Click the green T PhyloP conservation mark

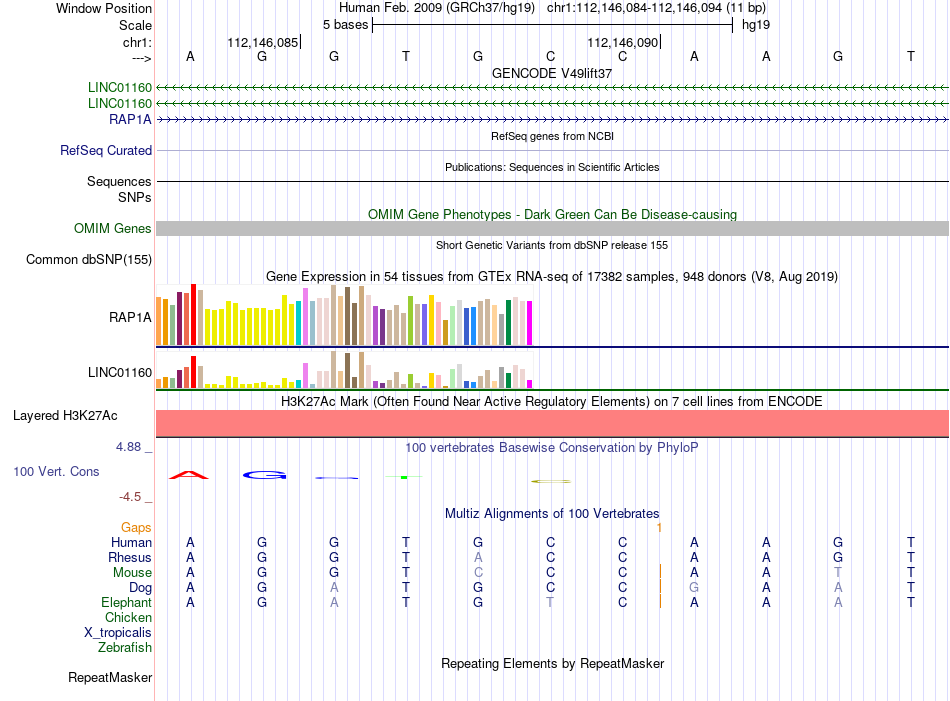pyautogui.click(x=404, y=477)
